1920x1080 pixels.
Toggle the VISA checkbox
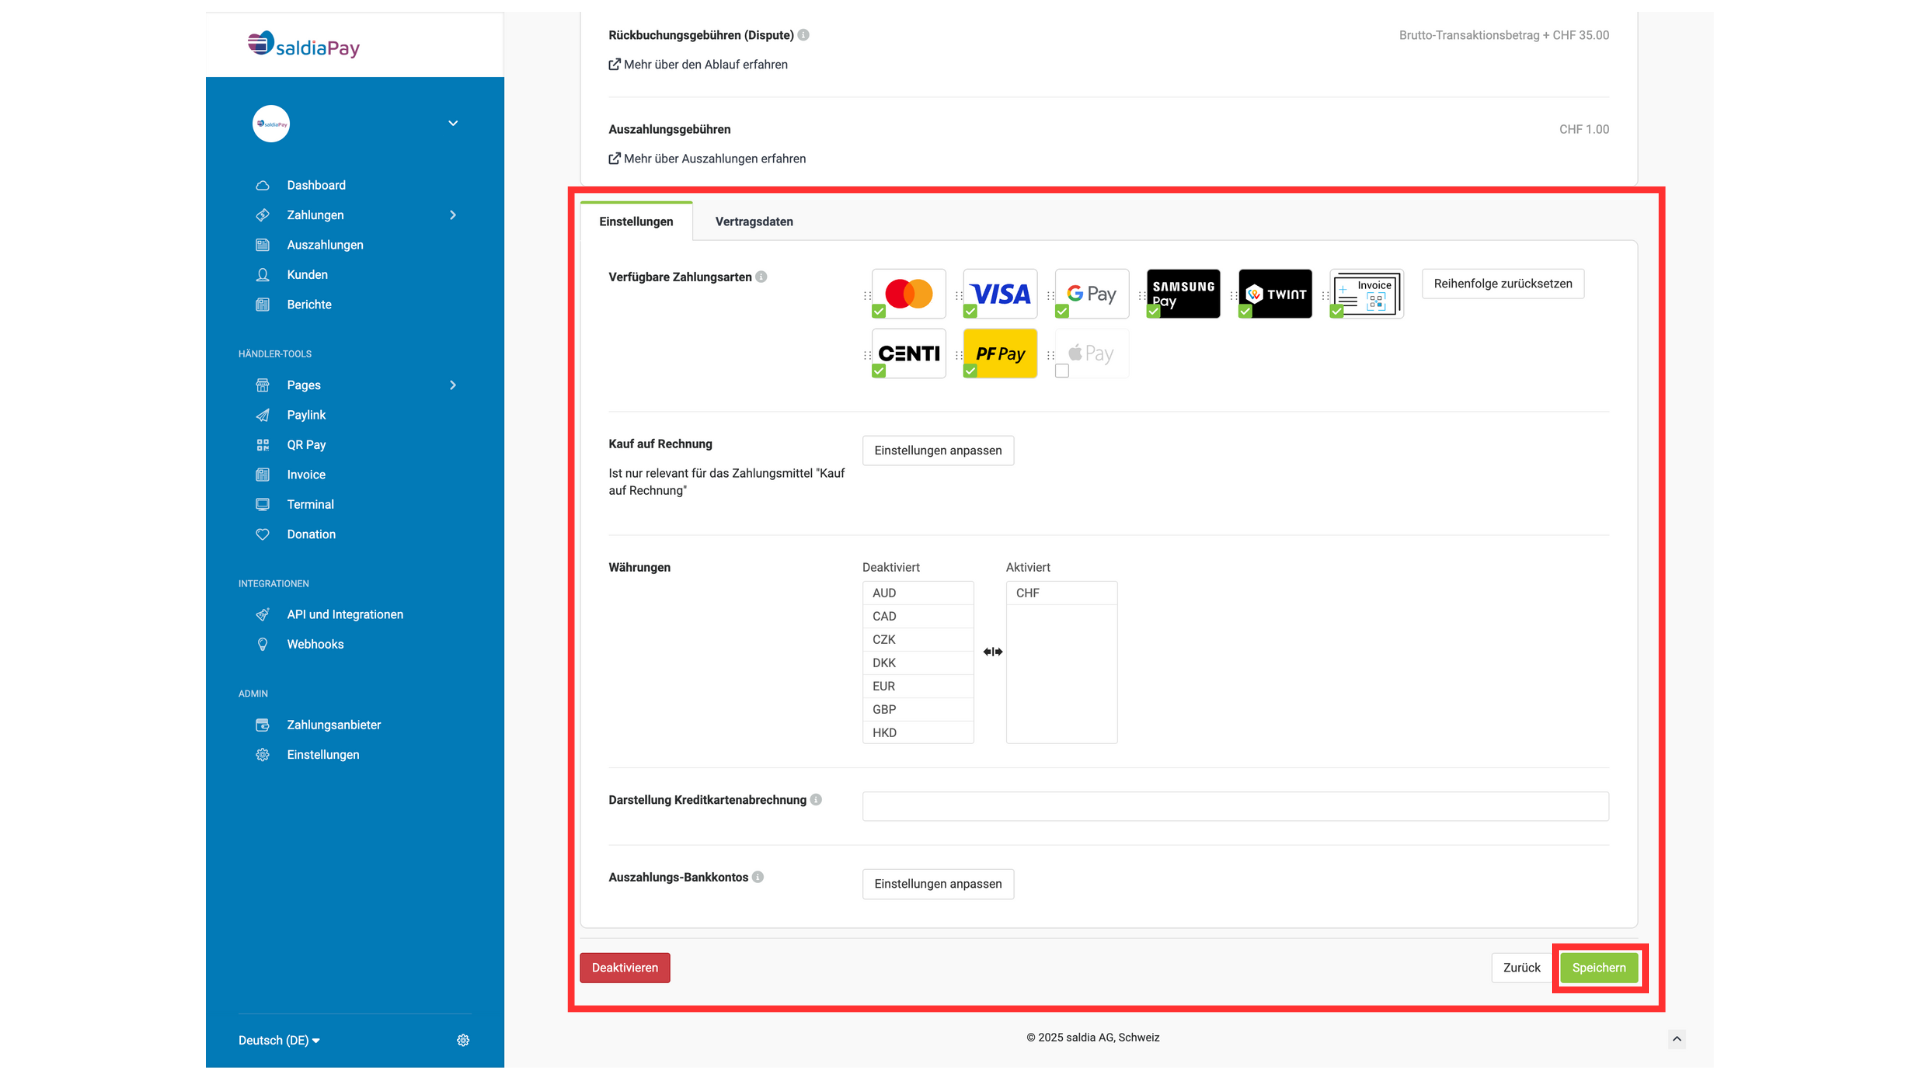click(x=970, y=311)
